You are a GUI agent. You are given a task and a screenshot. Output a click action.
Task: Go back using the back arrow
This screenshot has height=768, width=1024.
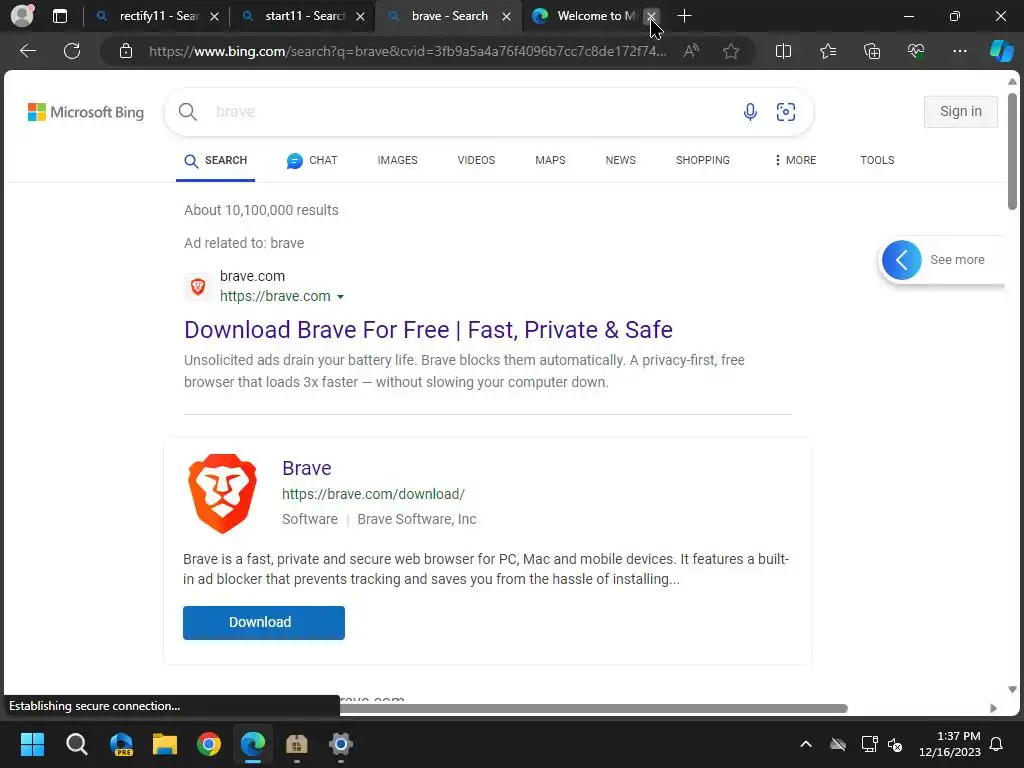click(x=28, y=51)
